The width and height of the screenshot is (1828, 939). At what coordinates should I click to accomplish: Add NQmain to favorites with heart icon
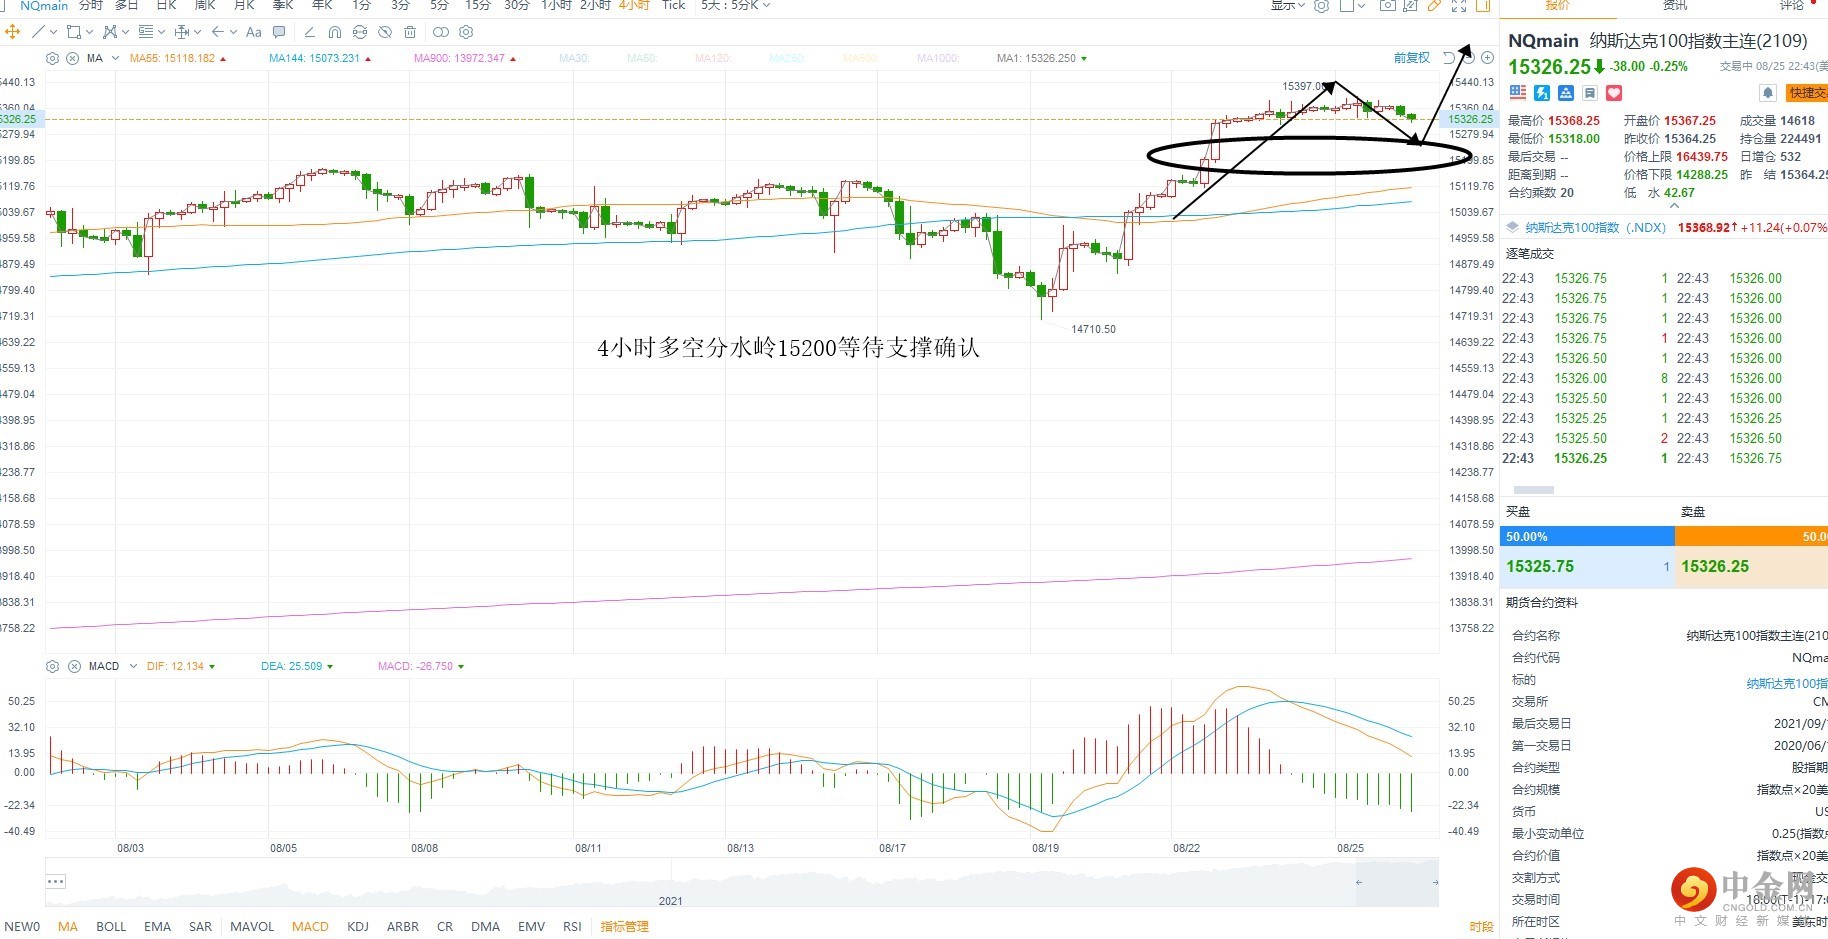[x=1614, y=93]
